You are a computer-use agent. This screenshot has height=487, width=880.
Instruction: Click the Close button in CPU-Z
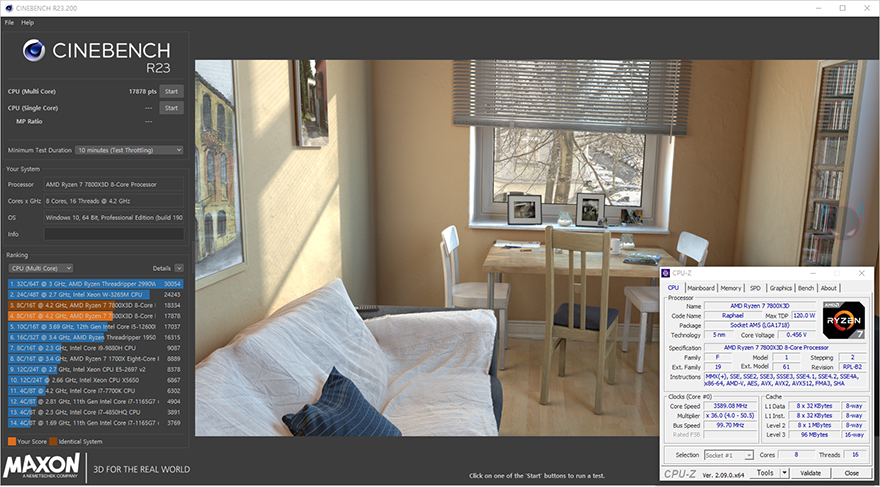pos(851,473)
